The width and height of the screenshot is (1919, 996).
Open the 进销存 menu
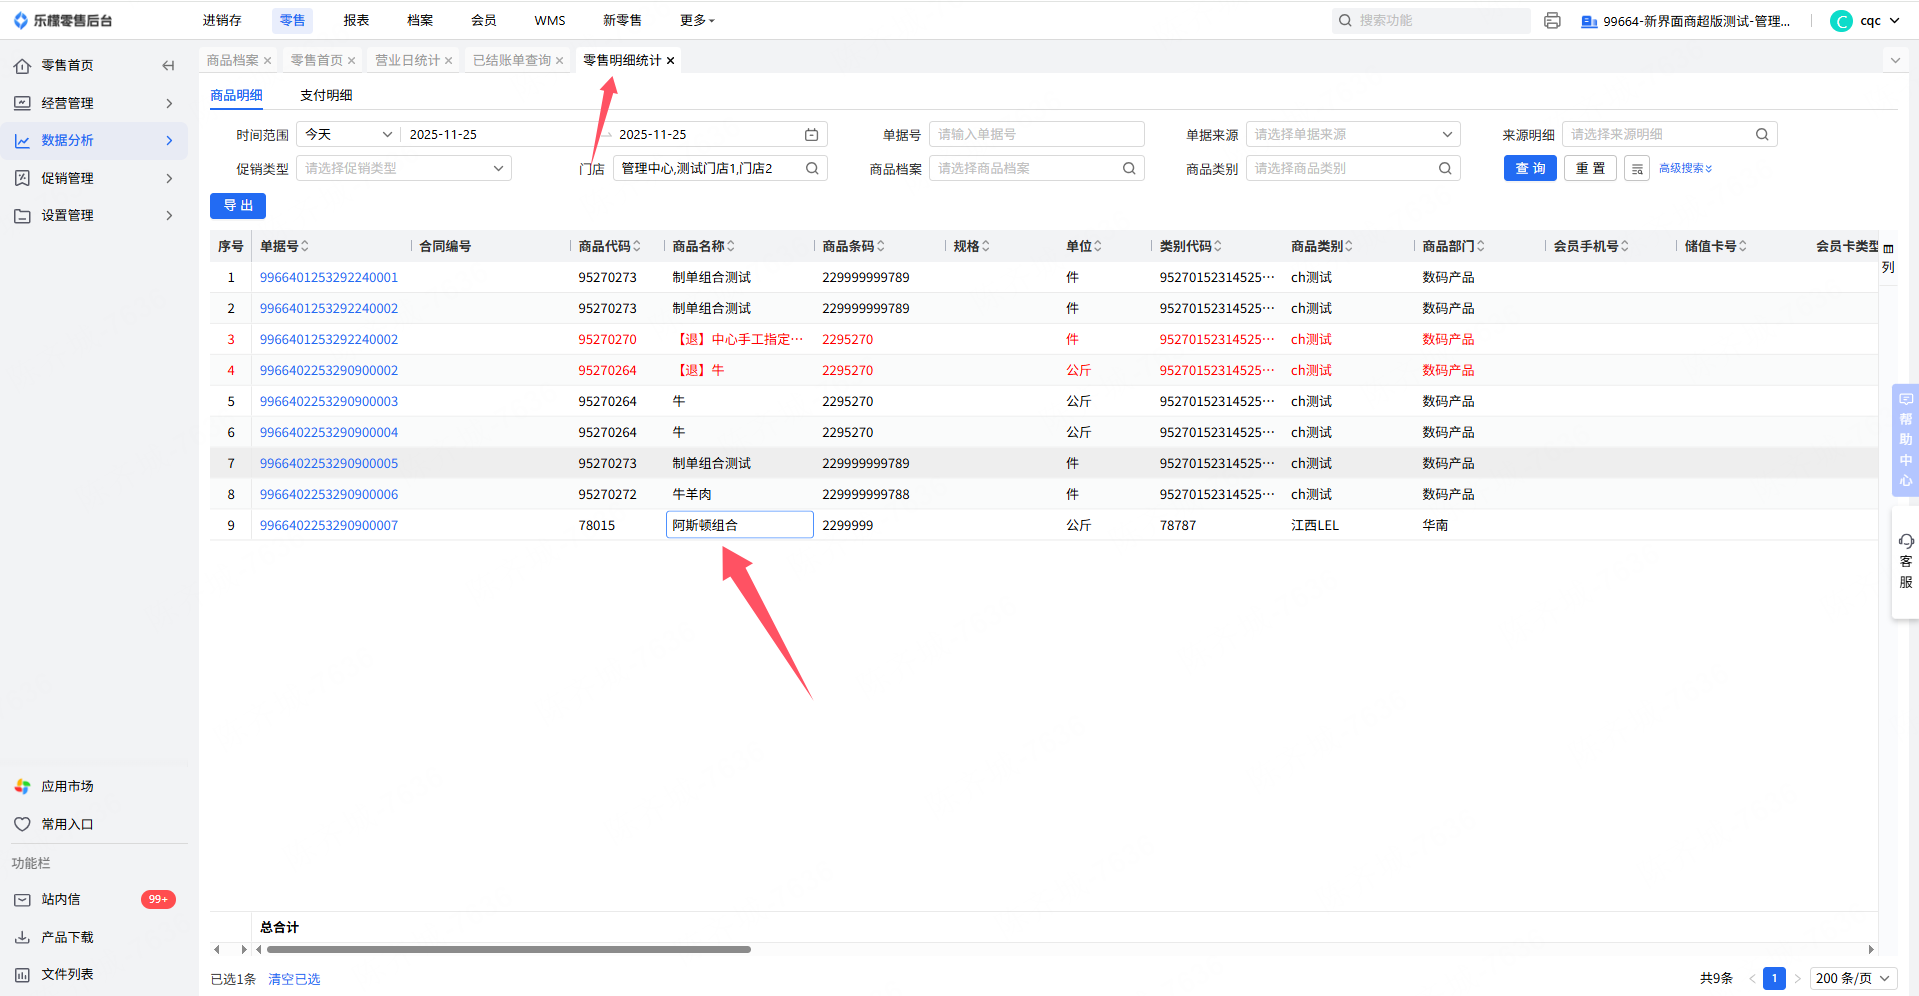(x=222, y=21)
